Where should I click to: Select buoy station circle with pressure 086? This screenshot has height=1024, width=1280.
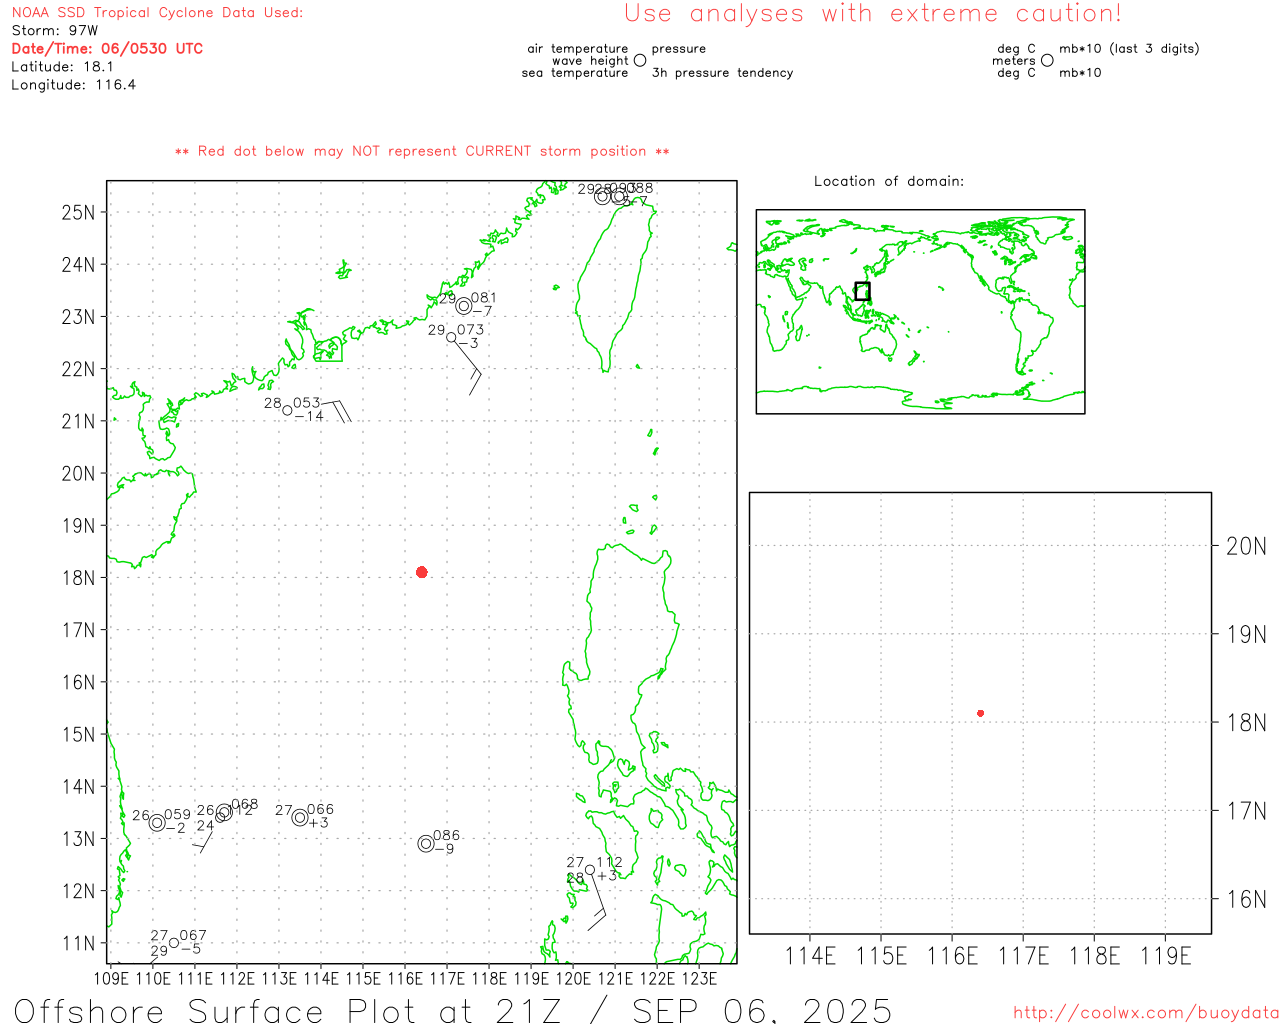click(x=426, y=844)
